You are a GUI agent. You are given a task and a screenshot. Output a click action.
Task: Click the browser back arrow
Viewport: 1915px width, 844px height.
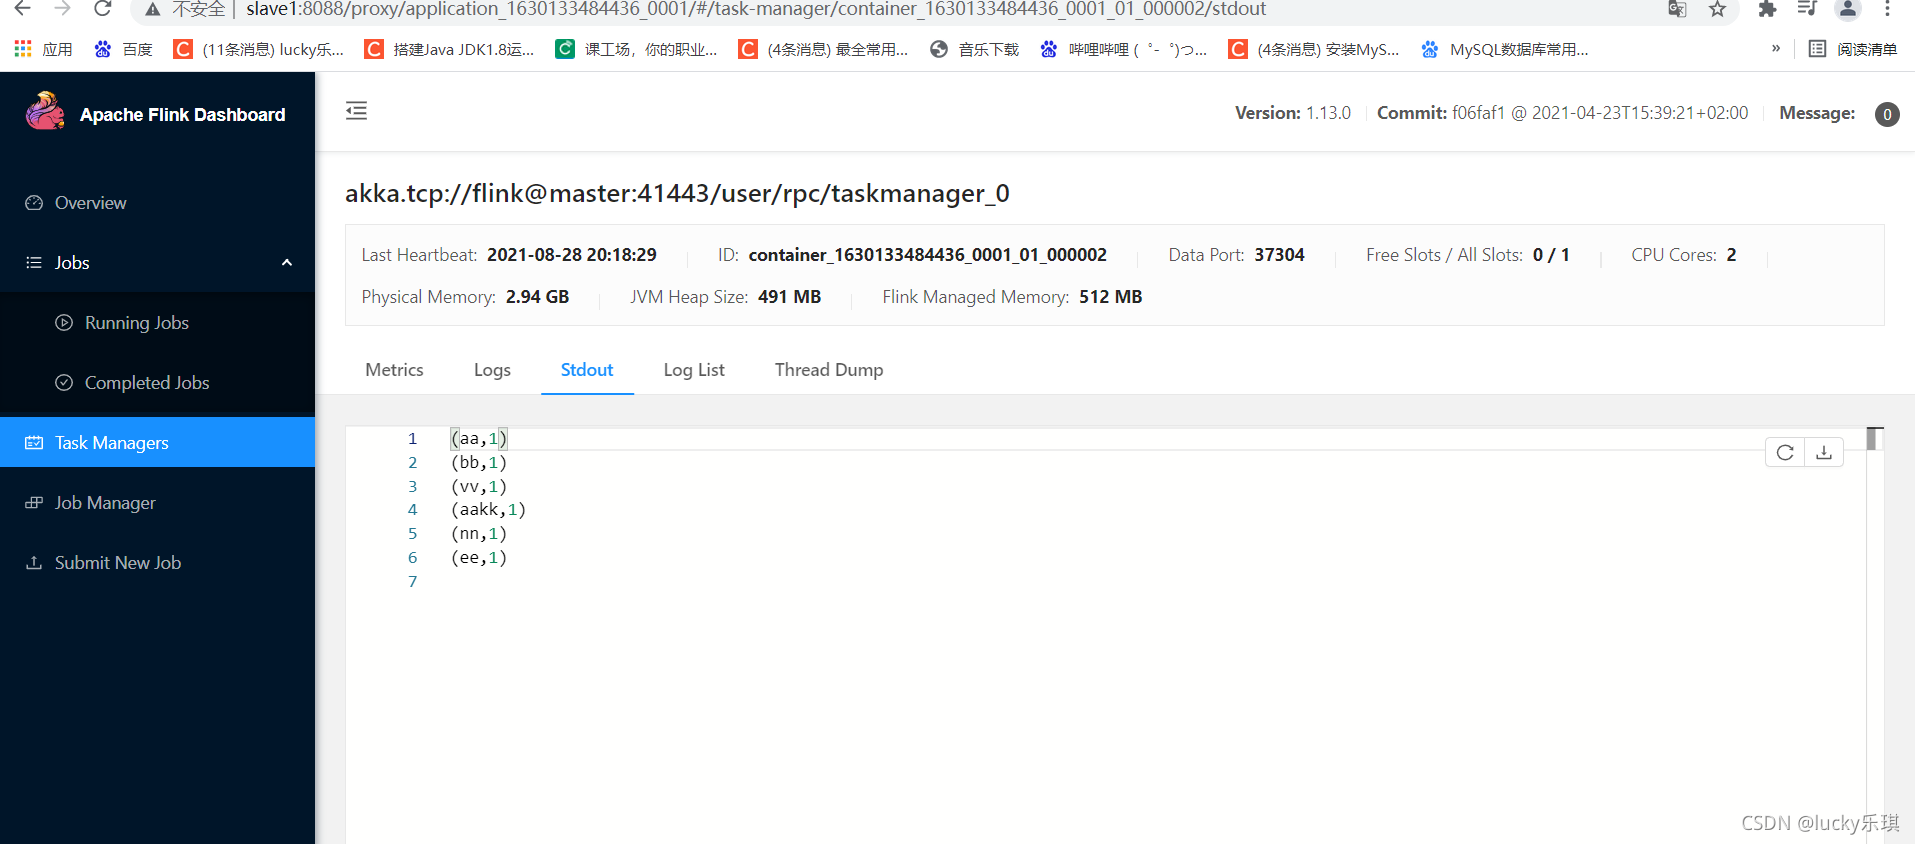pos(22,9)
